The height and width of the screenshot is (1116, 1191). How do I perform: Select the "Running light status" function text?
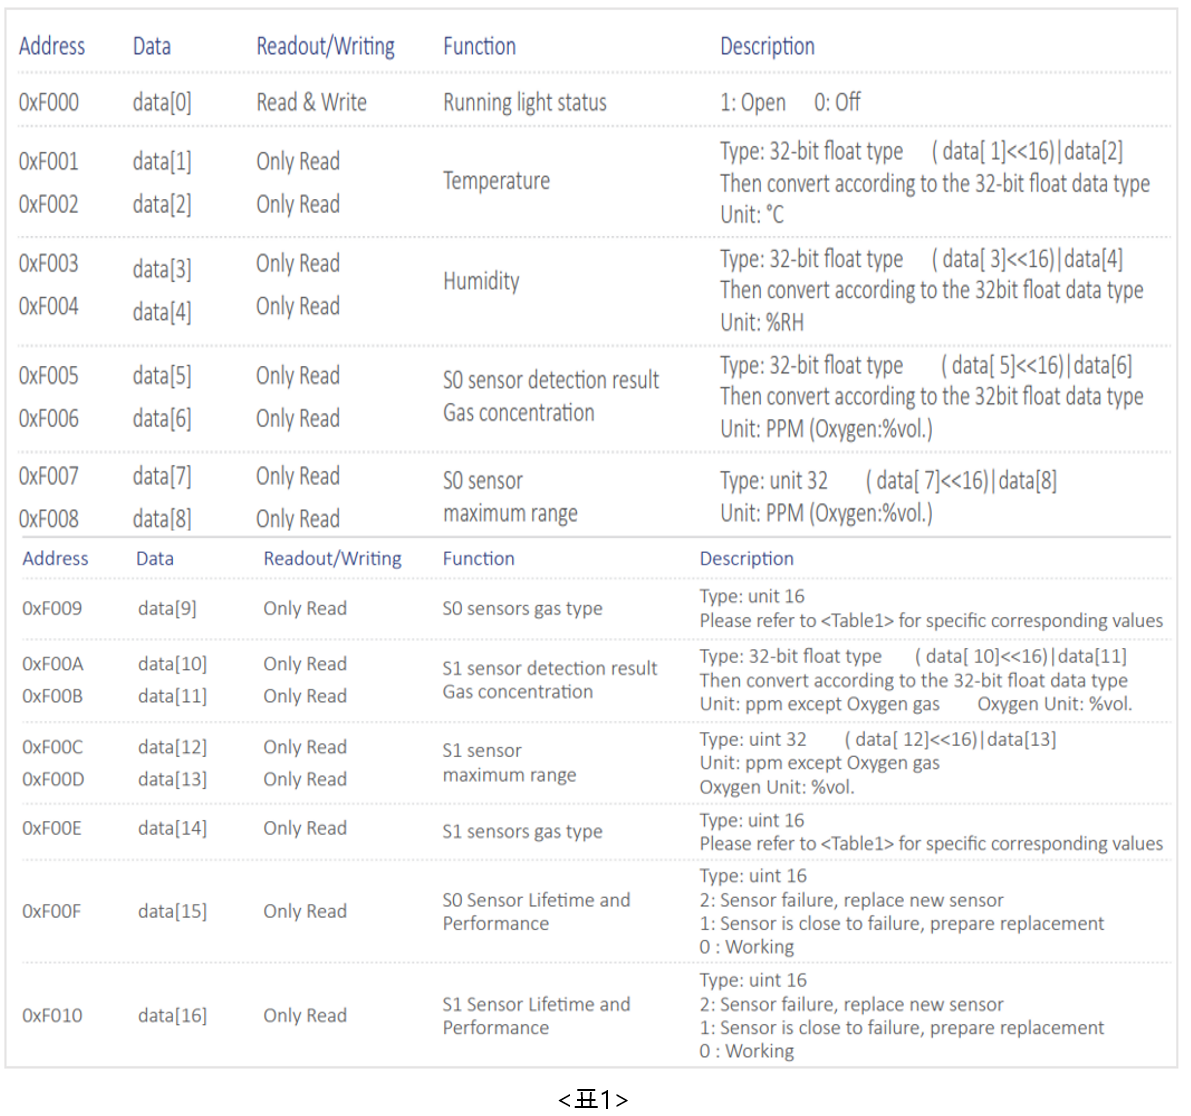(524, 102)
